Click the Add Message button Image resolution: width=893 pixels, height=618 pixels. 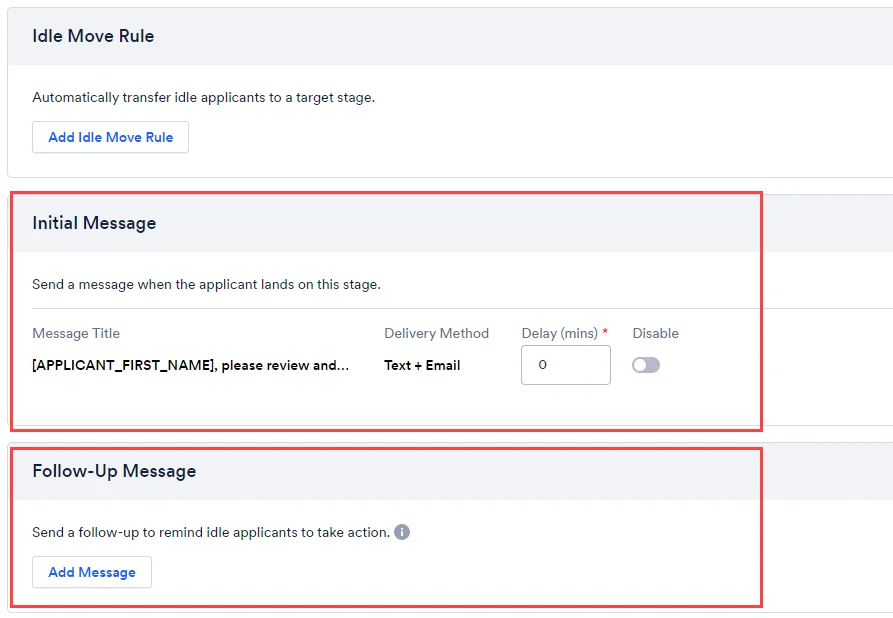(x=92, y=572)
